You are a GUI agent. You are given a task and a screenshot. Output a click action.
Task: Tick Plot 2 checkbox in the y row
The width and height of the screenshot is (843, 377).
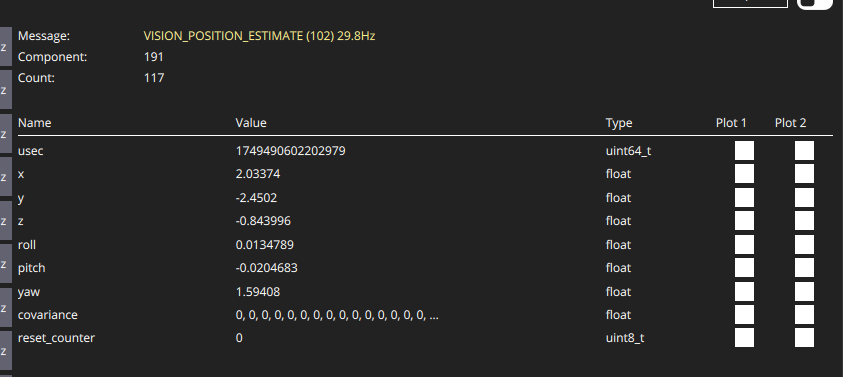tap(804, 197)
